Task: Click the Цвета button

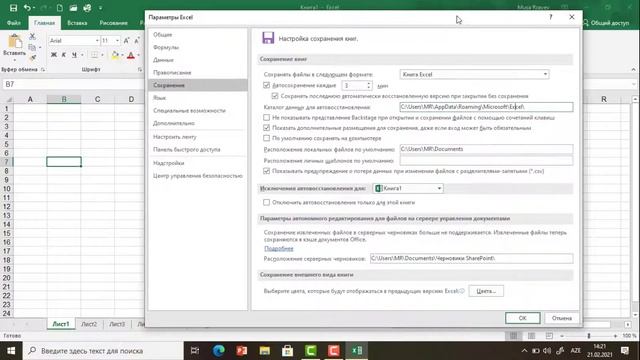Action: tap(486, 291)
